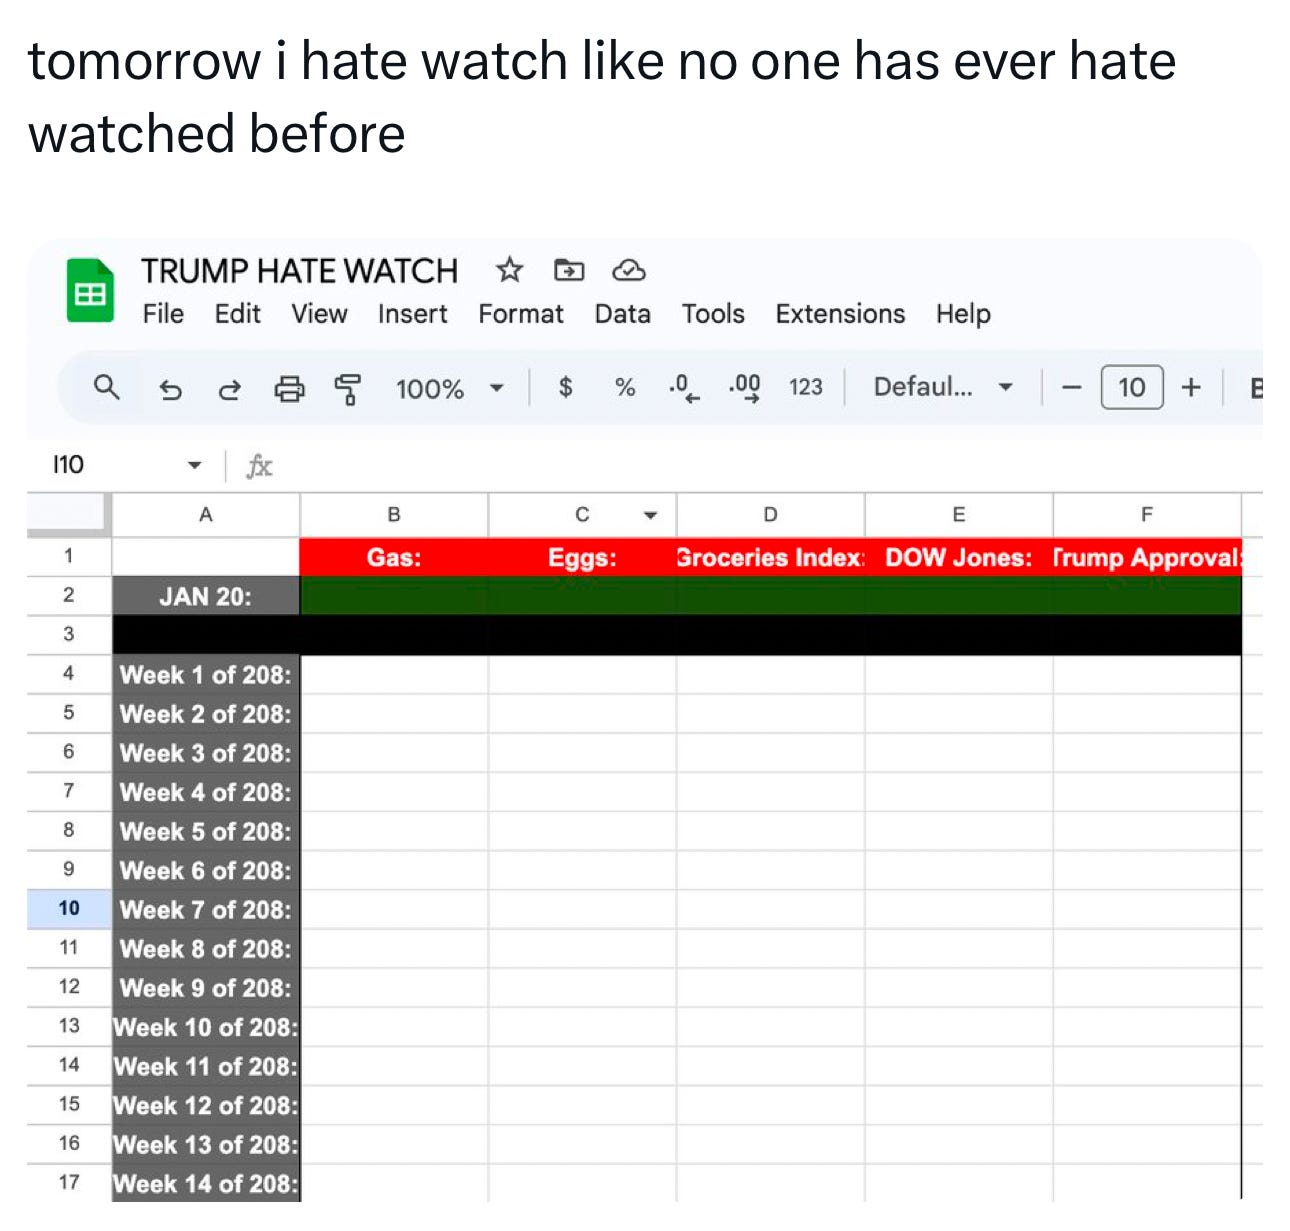Activate the paint format roller
This screenshot has width=1290, height=1231.
pos(347,388)
